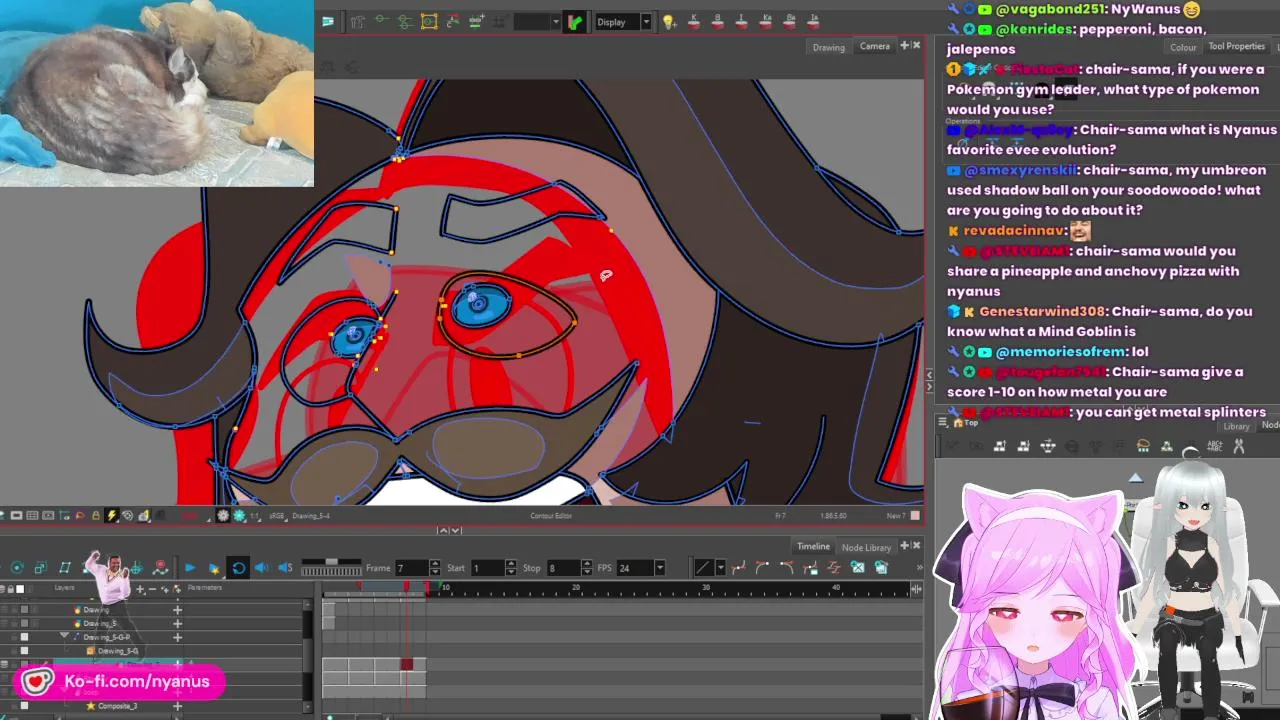The width and height of the screenshot is (1280, 720).
Task: Click the red 'B' deformation icon
Action: 718,22
